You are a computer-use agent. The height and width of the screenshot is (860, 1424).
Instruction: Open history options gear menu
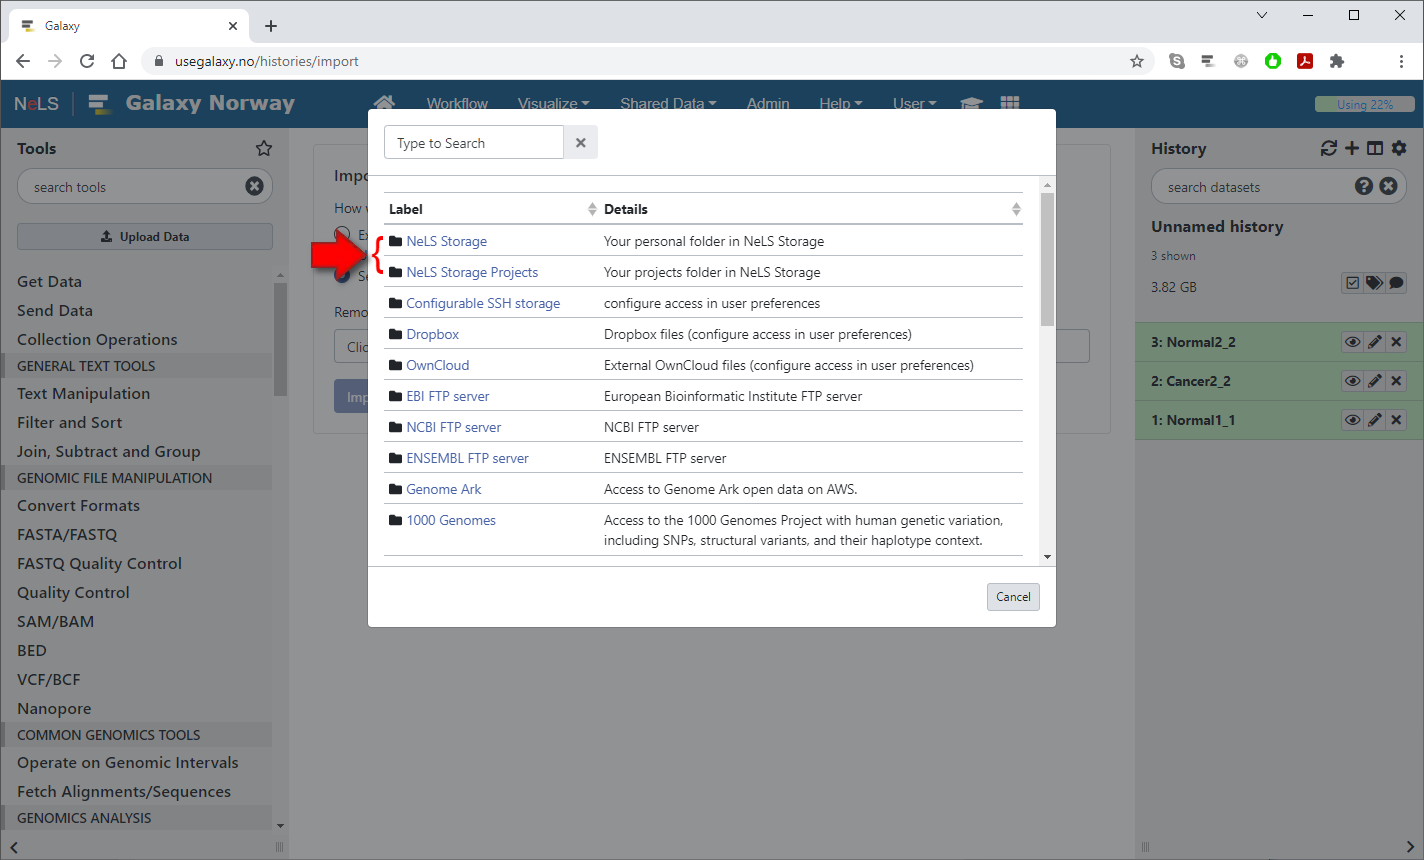coord(1399,148)
